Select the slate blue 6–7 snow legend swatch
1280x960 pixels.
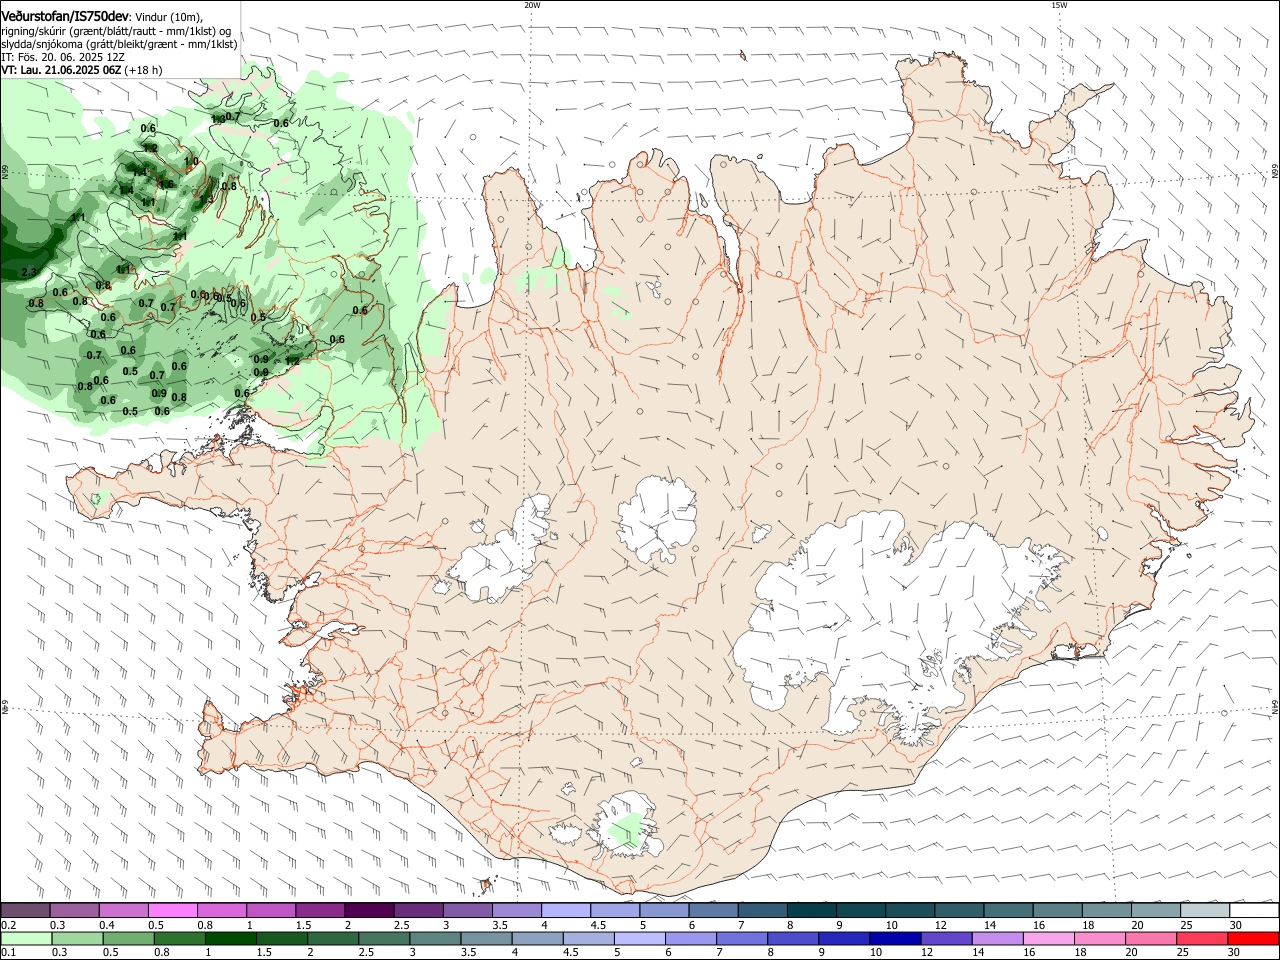click(x=711, y=911)
